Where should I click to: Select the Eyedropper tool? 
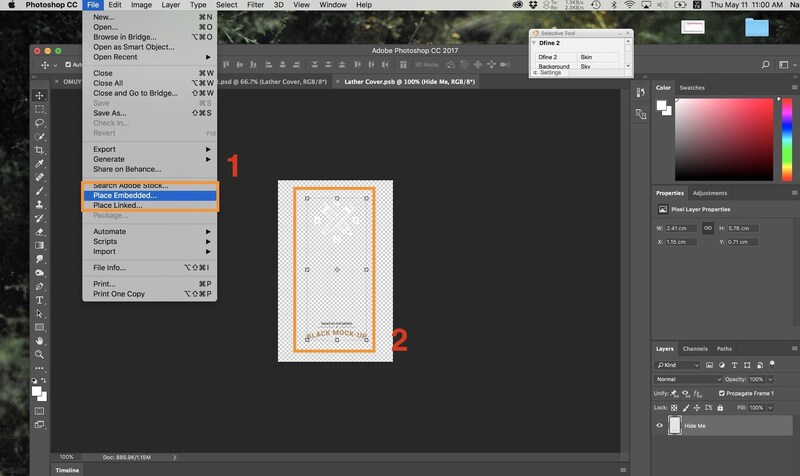[x=39, y=164]
